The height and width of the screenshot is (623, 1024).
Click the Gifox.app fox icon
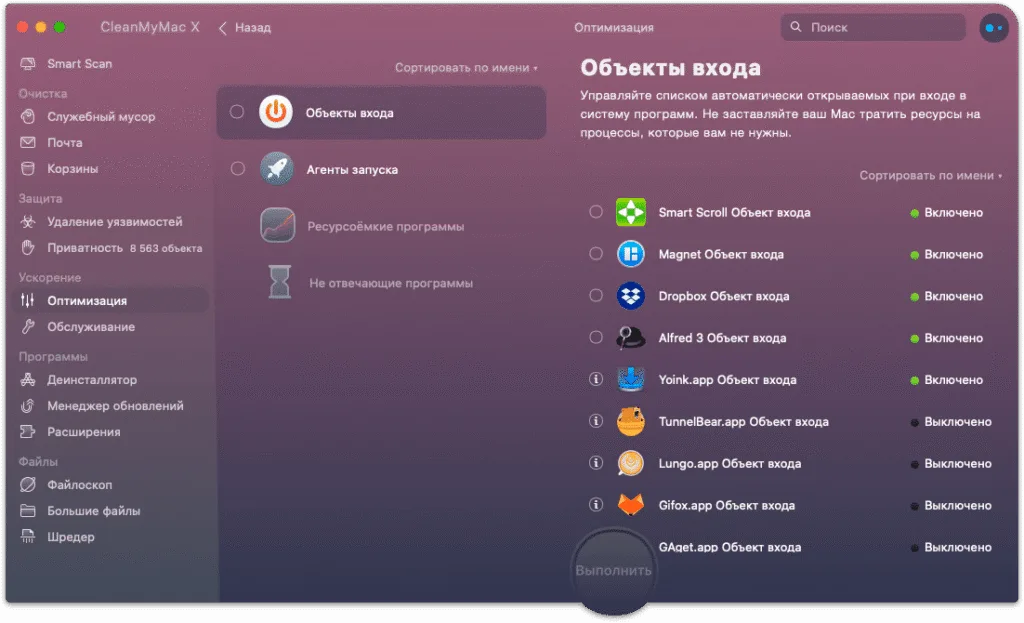click(630, 505)
